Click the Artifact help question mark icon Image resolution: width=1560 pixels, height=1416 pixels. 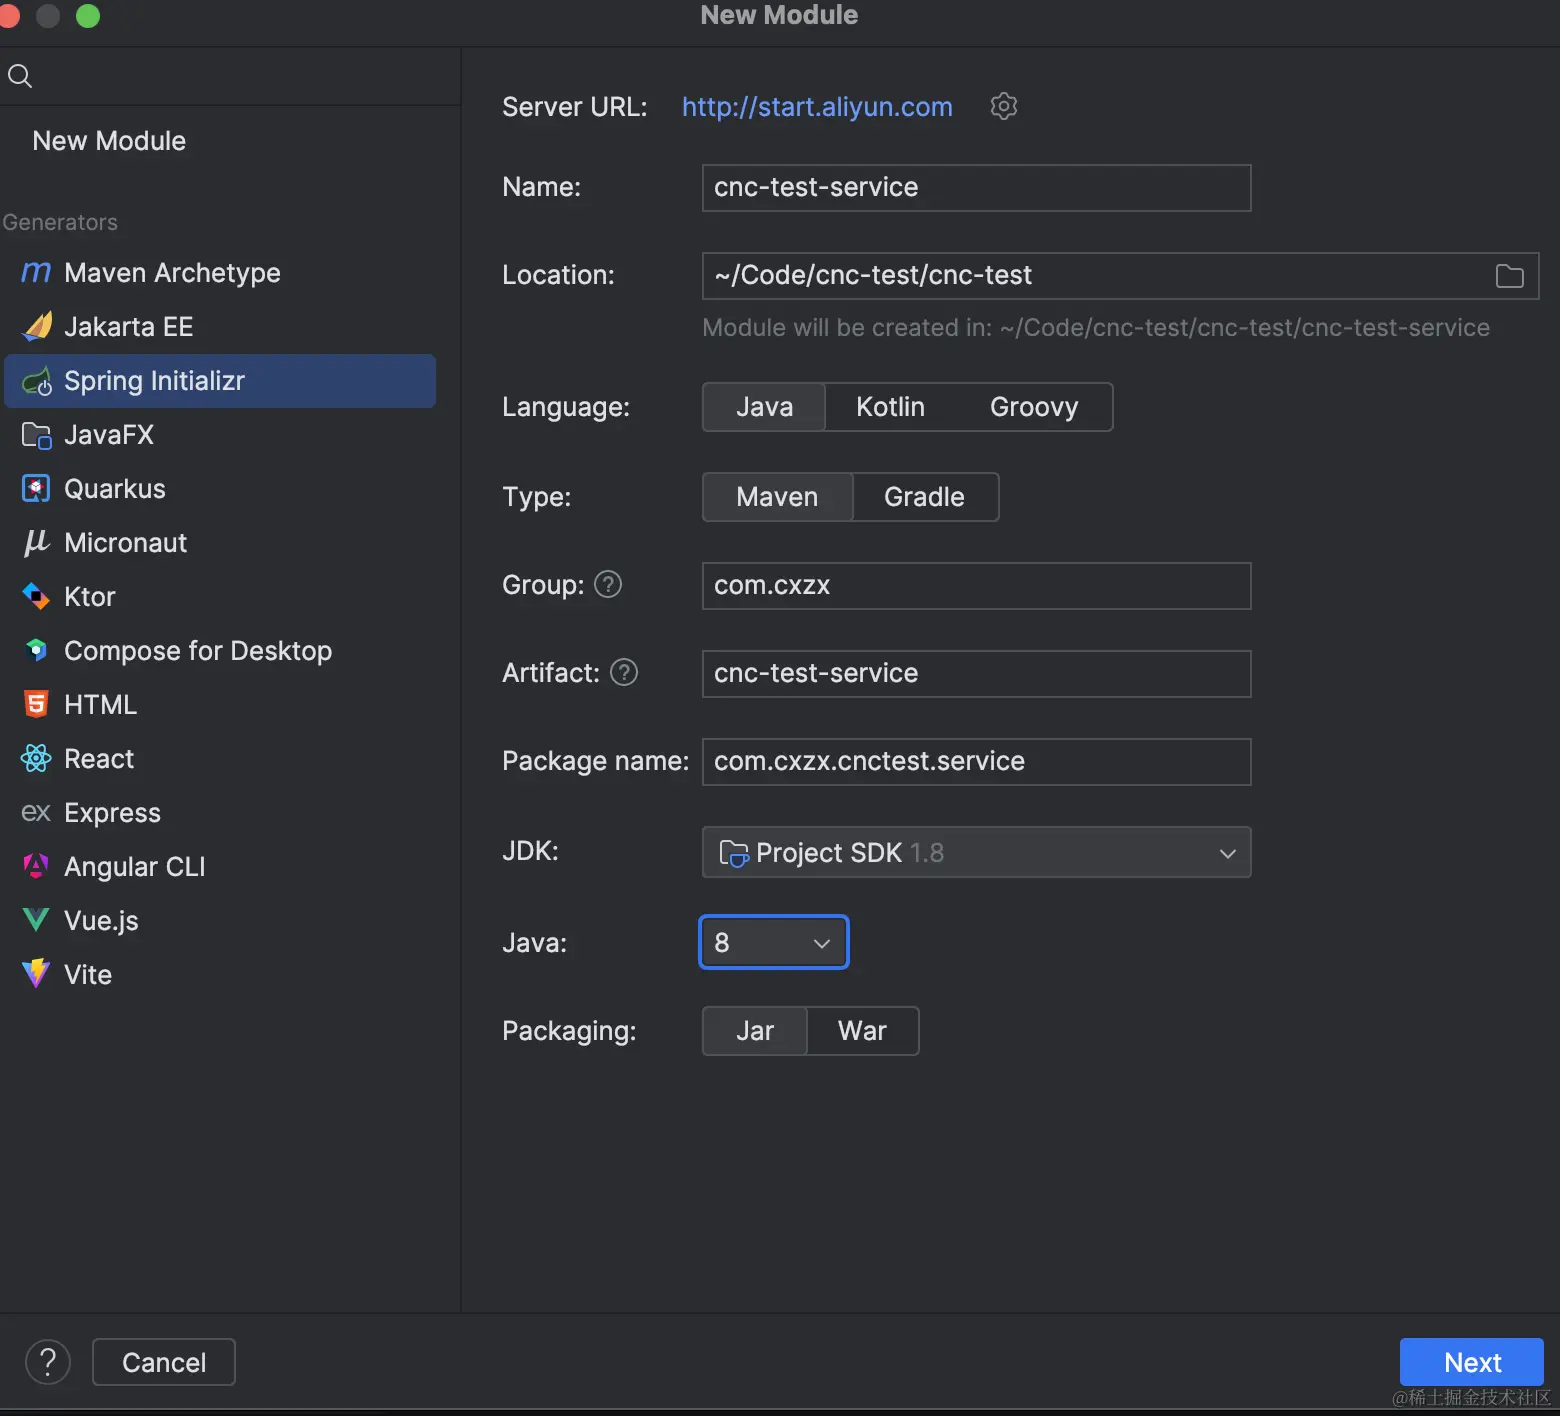click(x=624, y=672)
